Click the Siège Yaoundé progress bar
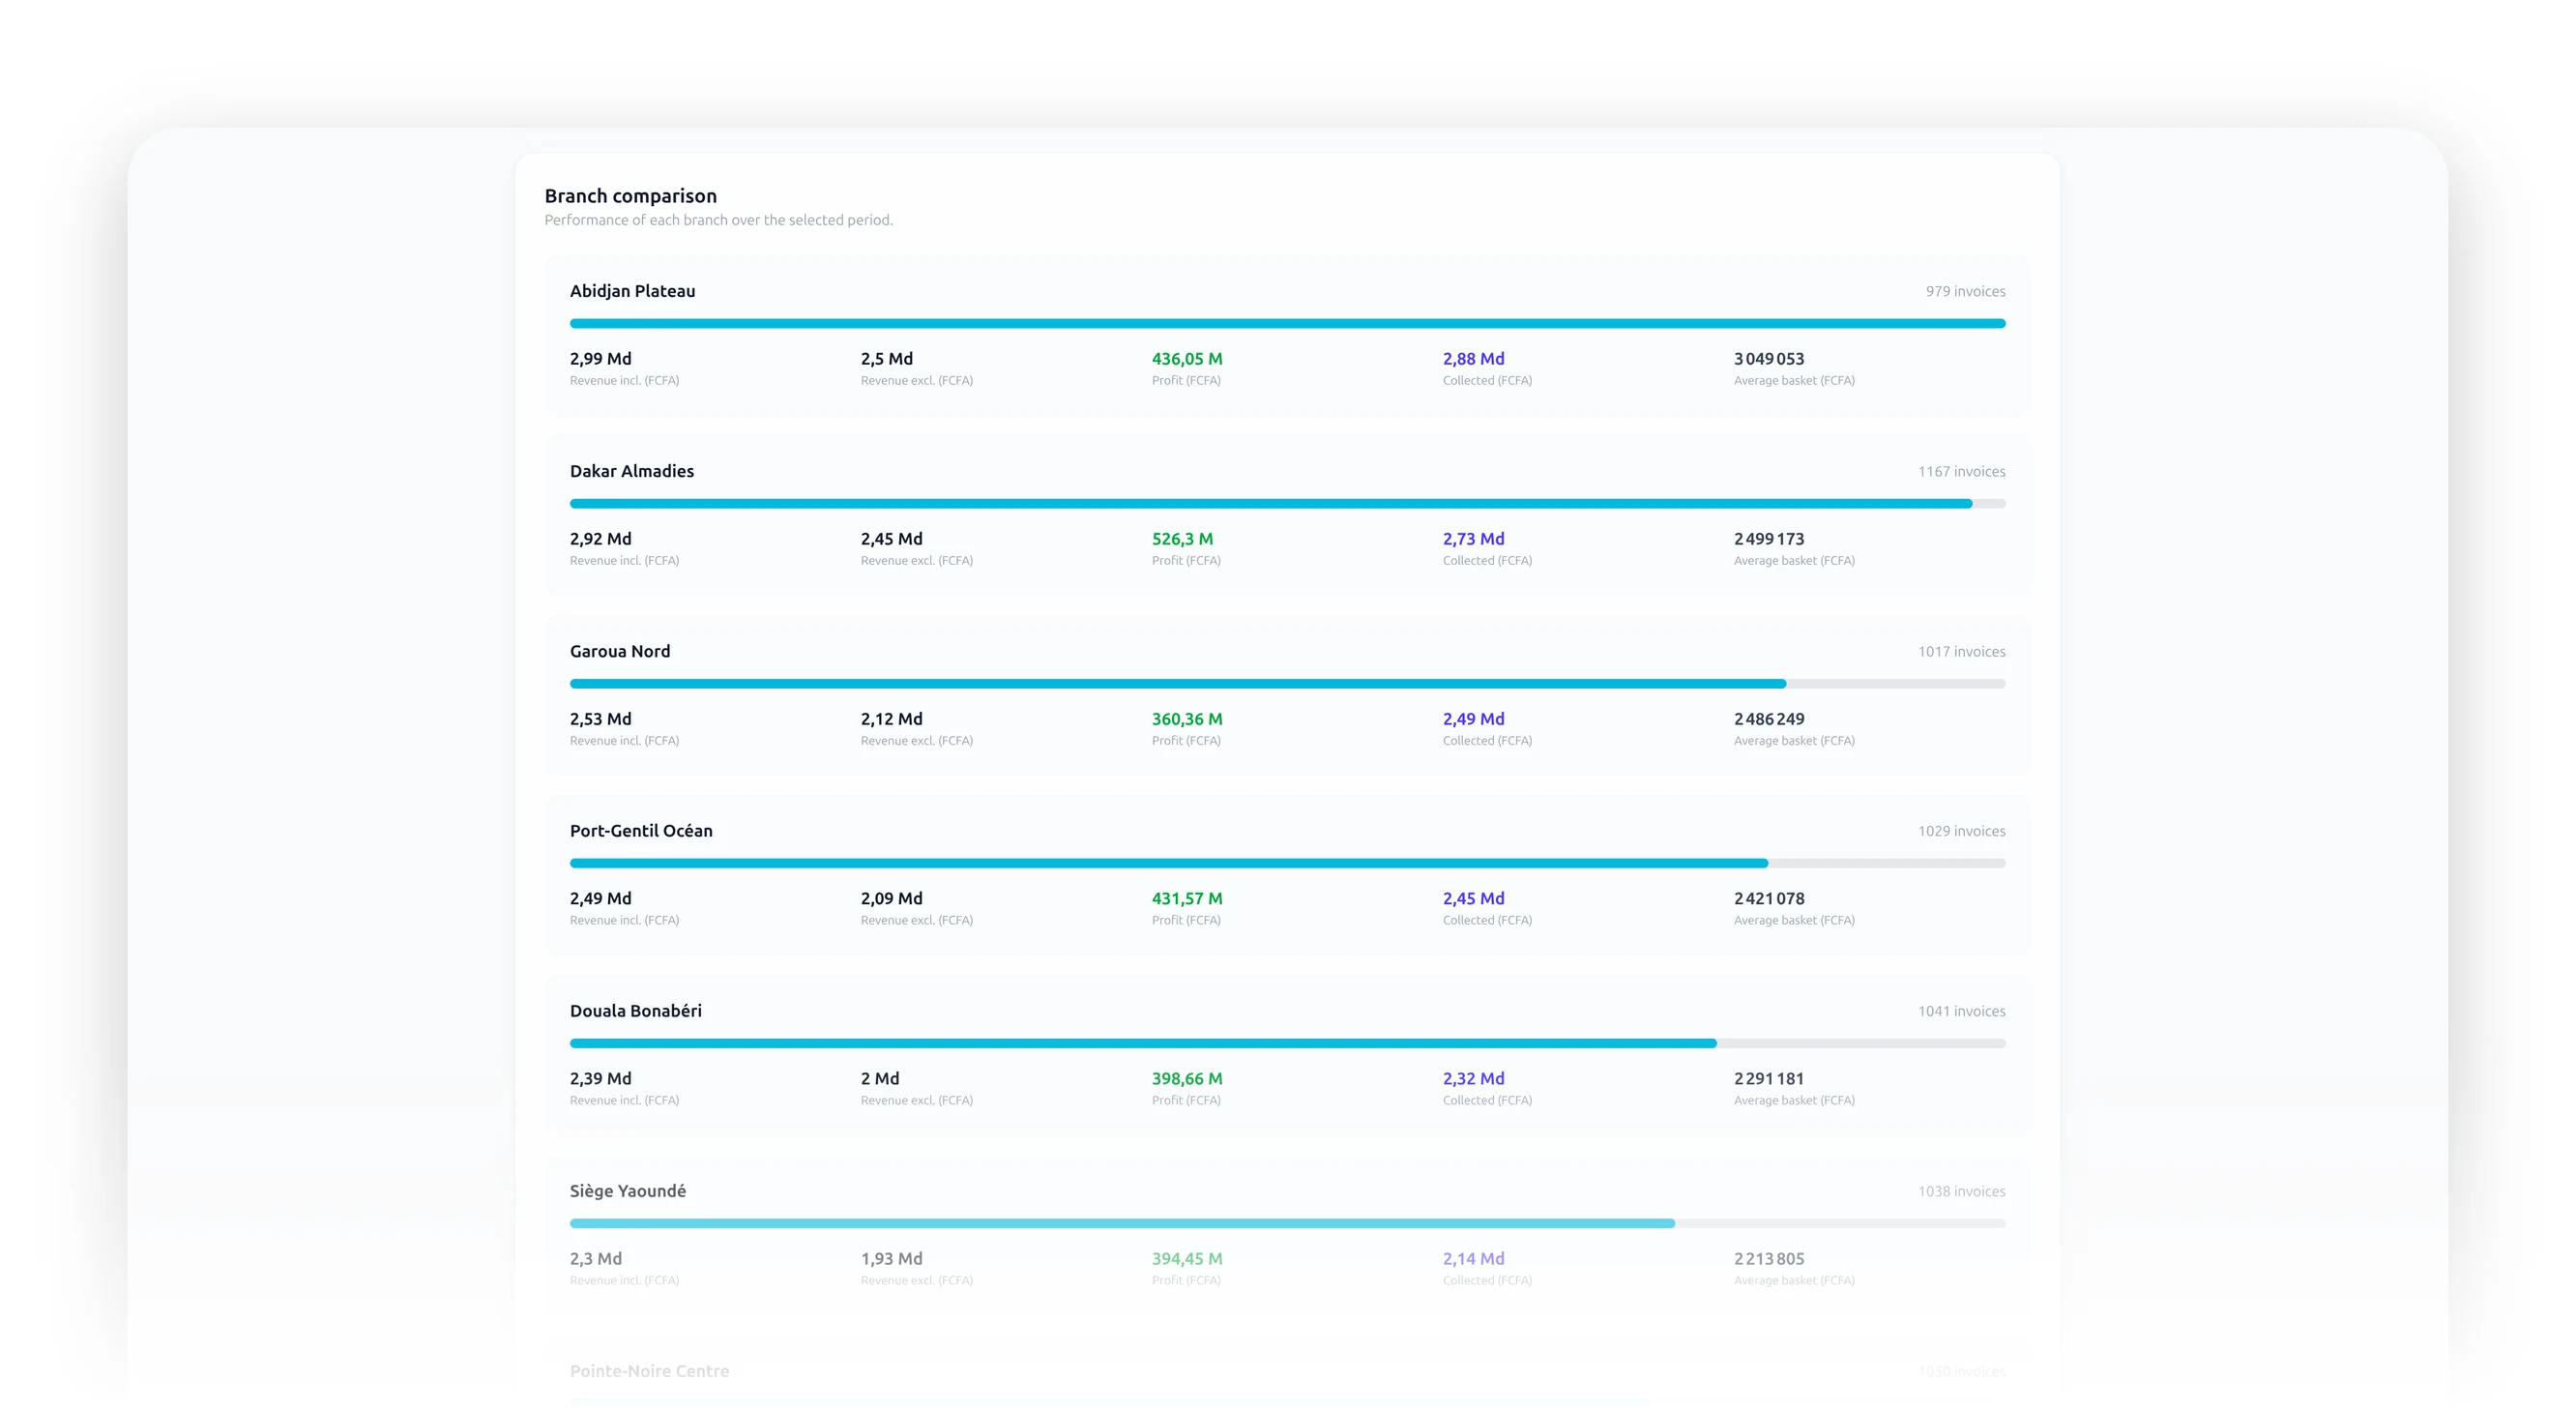 tap(1287, 1223)
